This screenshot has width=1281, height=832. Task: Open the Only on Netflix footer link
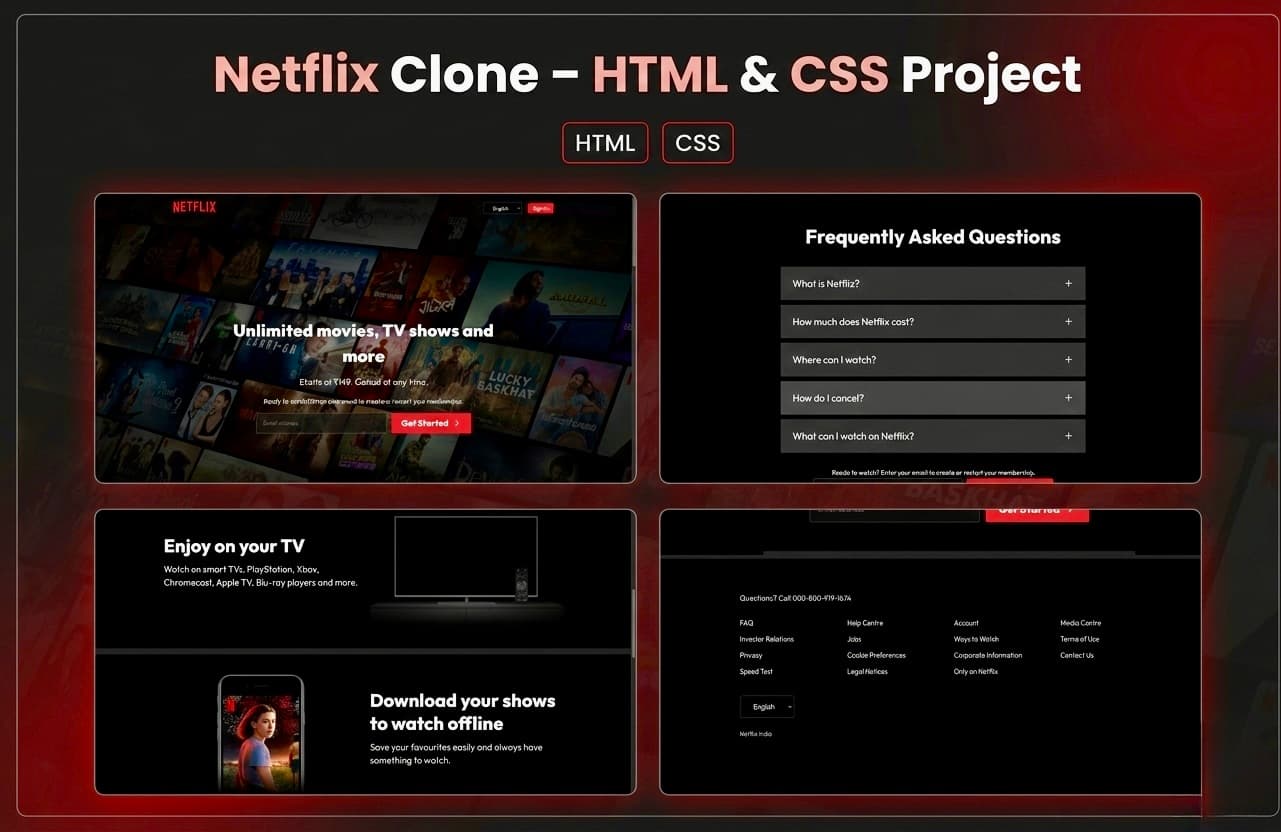[976, 672]
